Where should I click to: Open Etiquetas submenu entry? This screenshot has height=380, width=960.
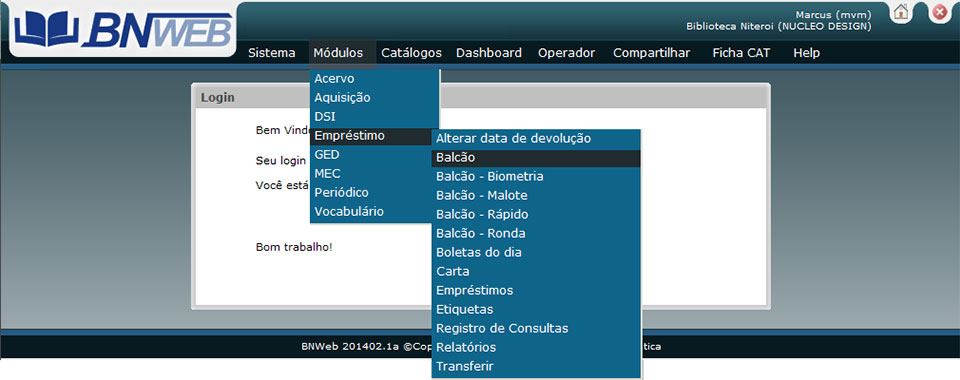tap(536, 310)
